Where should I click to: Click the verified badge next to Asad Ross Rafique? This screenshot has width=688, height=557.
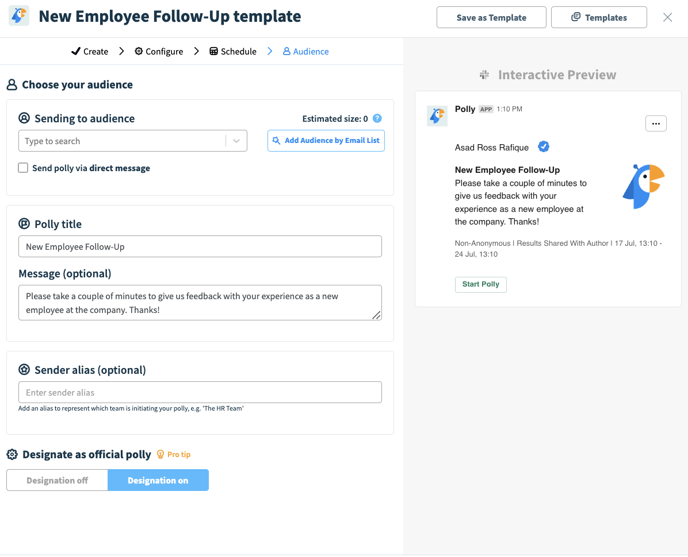pos(544,147)
